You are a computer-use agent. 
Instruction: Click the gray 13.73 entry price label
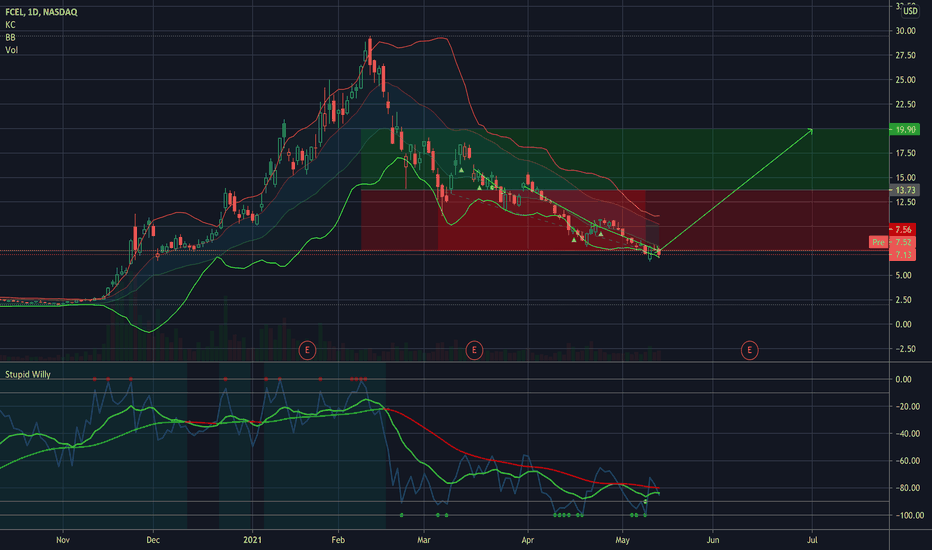point(905,190)
